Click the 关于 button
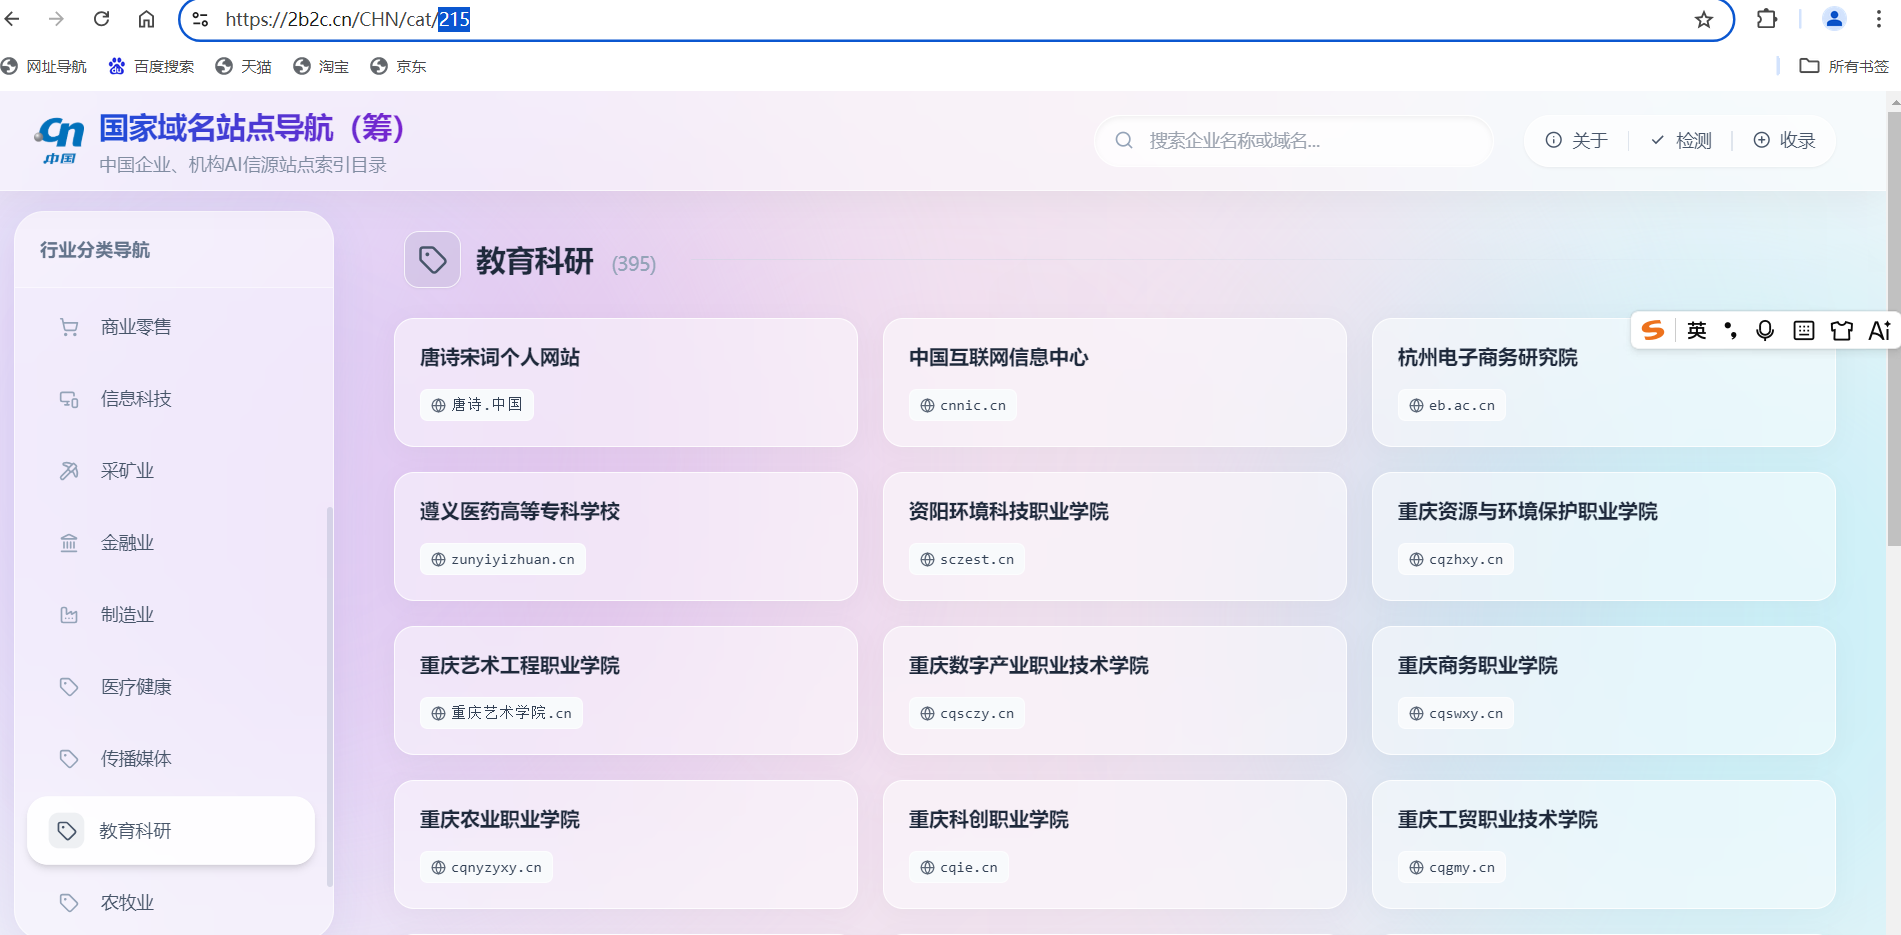The width and height of the screenshot is (1901, 935). point(1577,140)
